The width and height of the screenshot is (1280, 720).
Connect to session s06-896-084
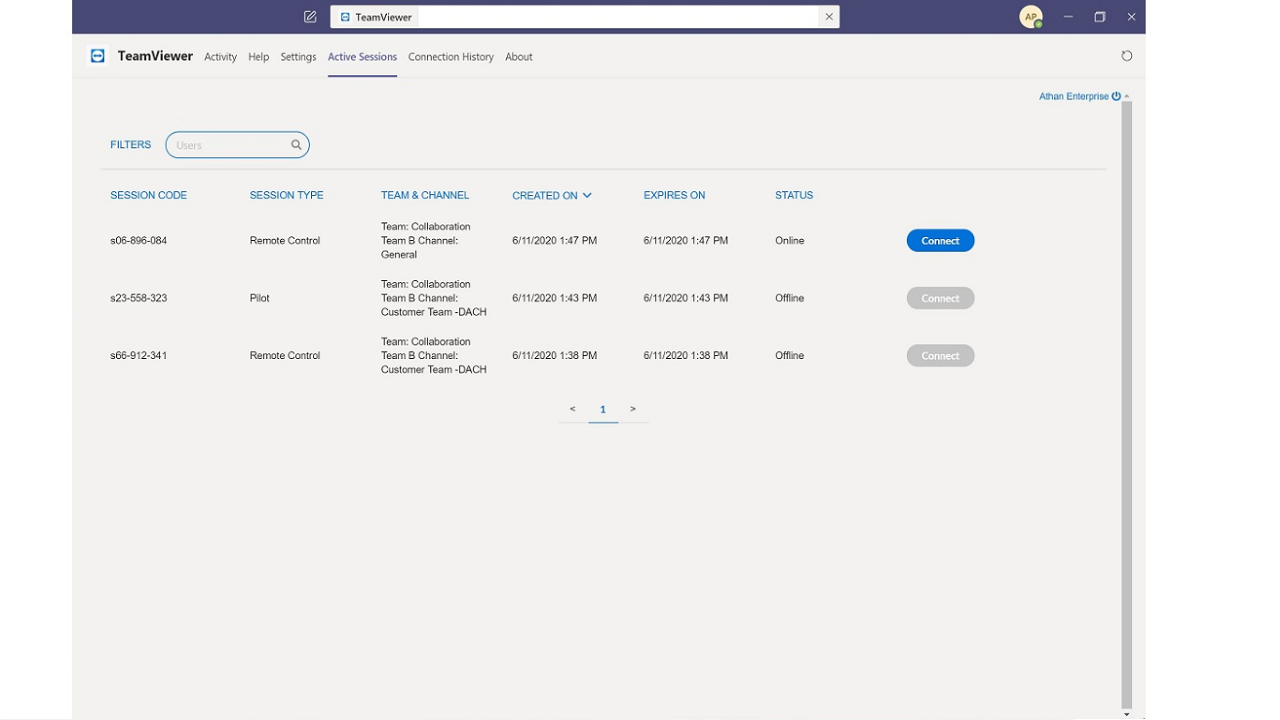[x=940, y=241]
